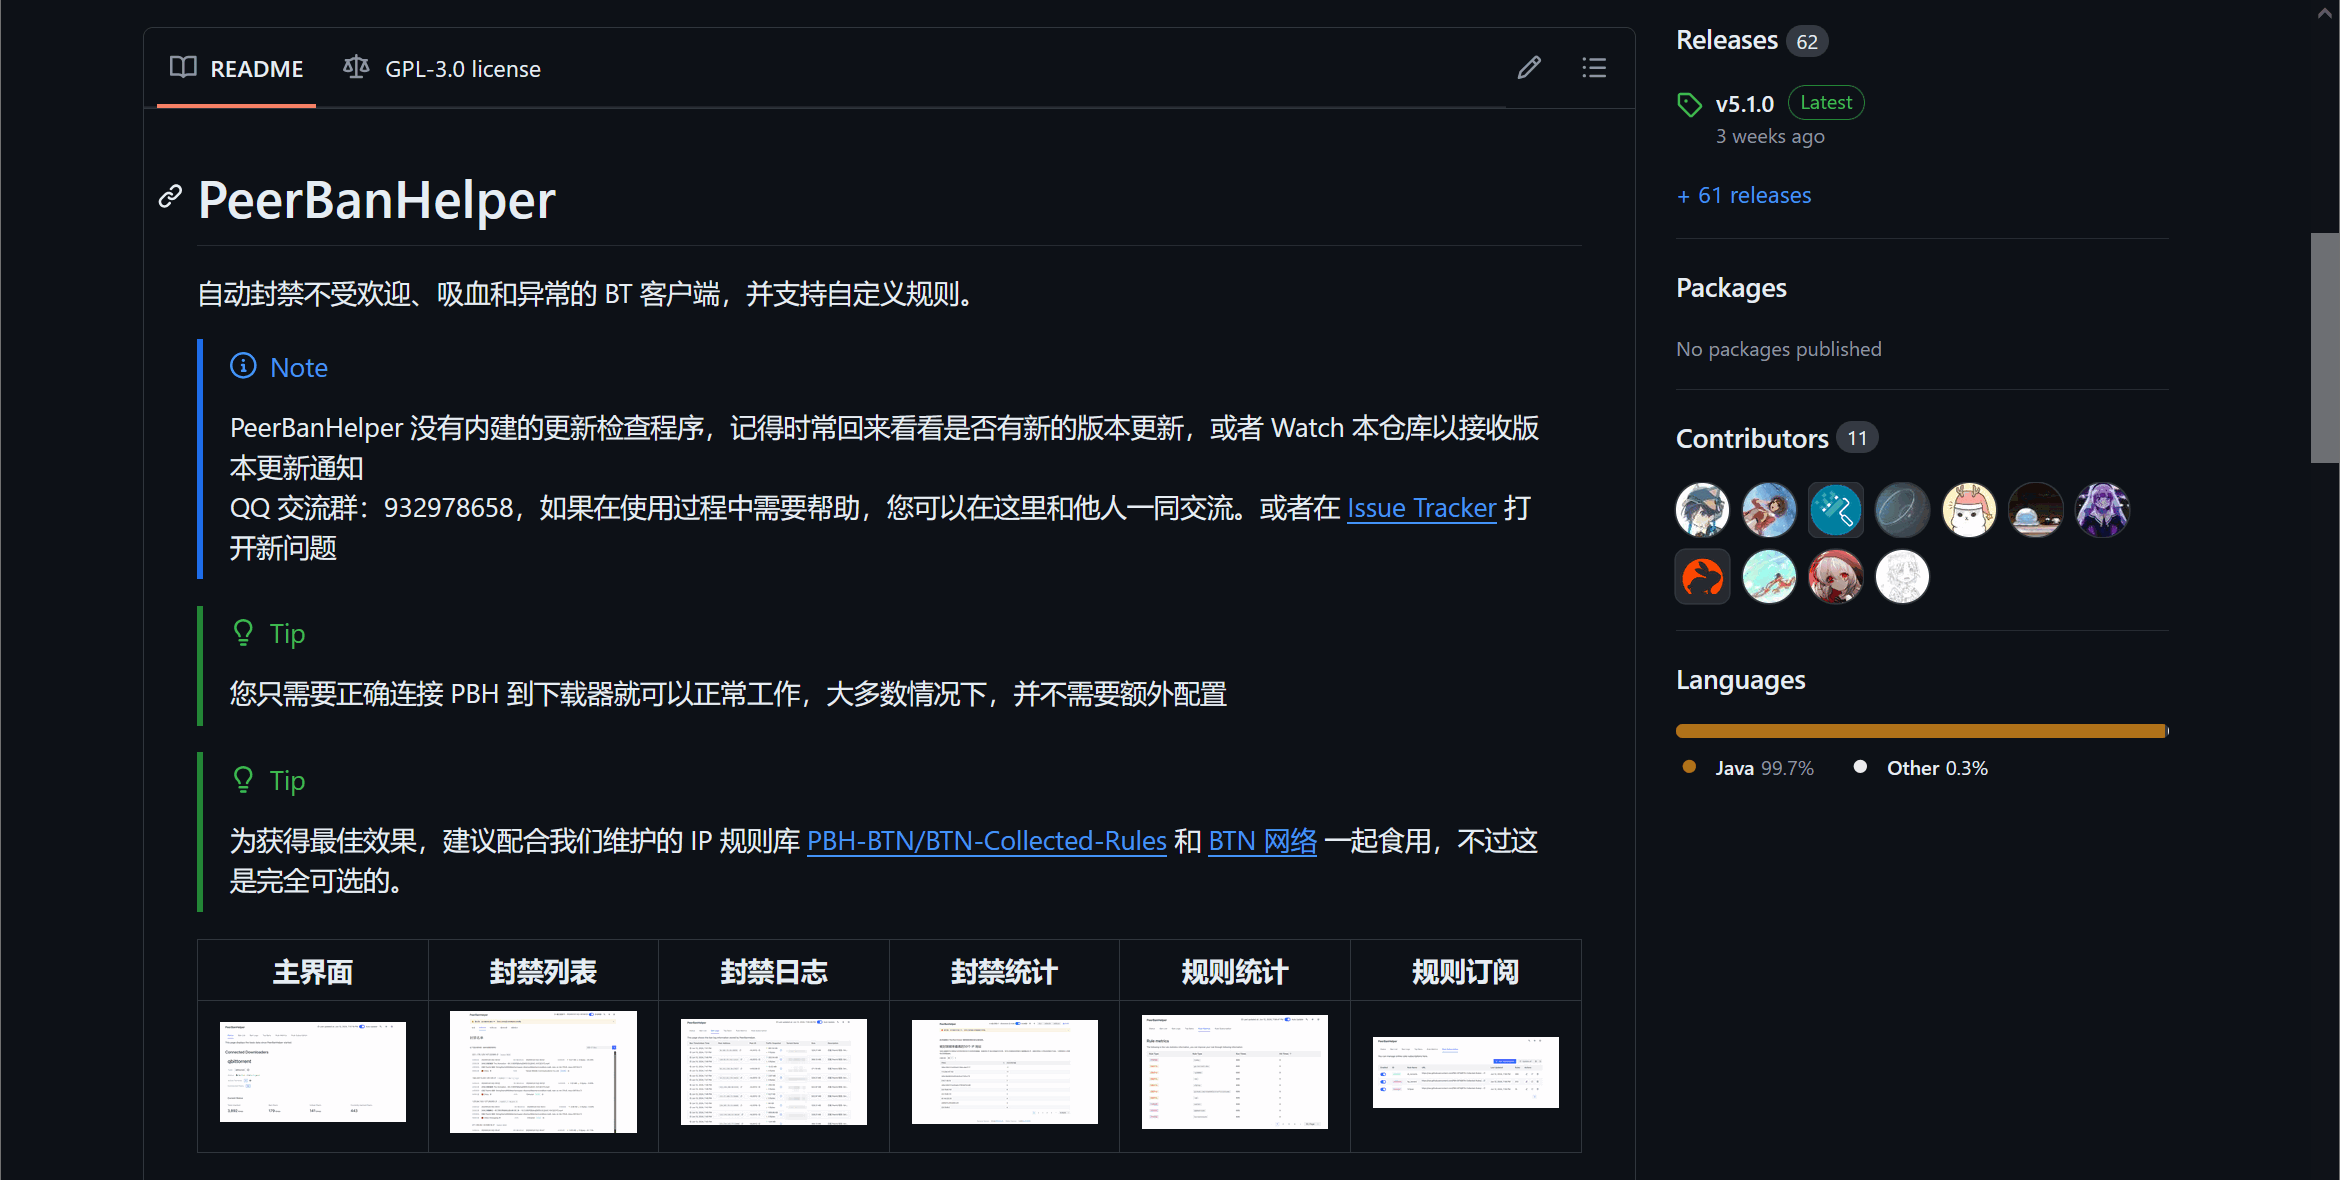Screen dimensions: 2340x1180
Task: Click the '3 weeks ago' release date
Action: 1770,136
